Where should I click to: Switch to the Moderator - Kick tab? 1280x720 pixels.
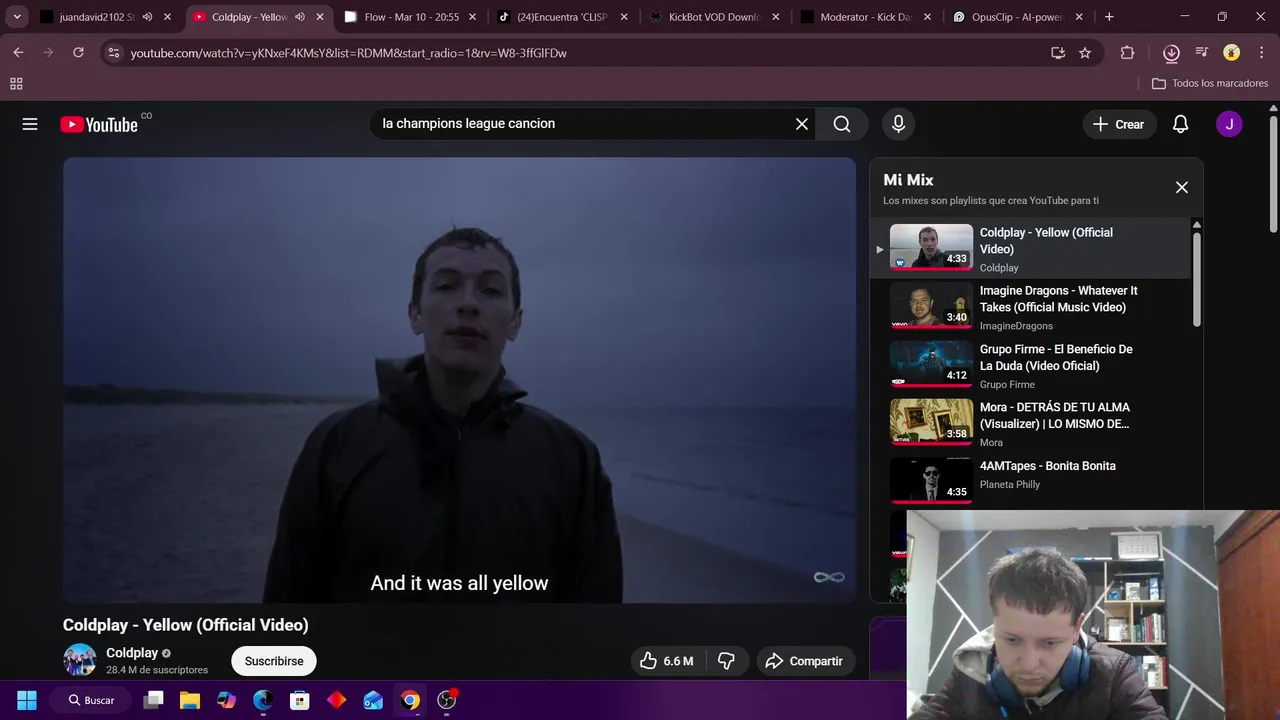(x=866, y=17)
